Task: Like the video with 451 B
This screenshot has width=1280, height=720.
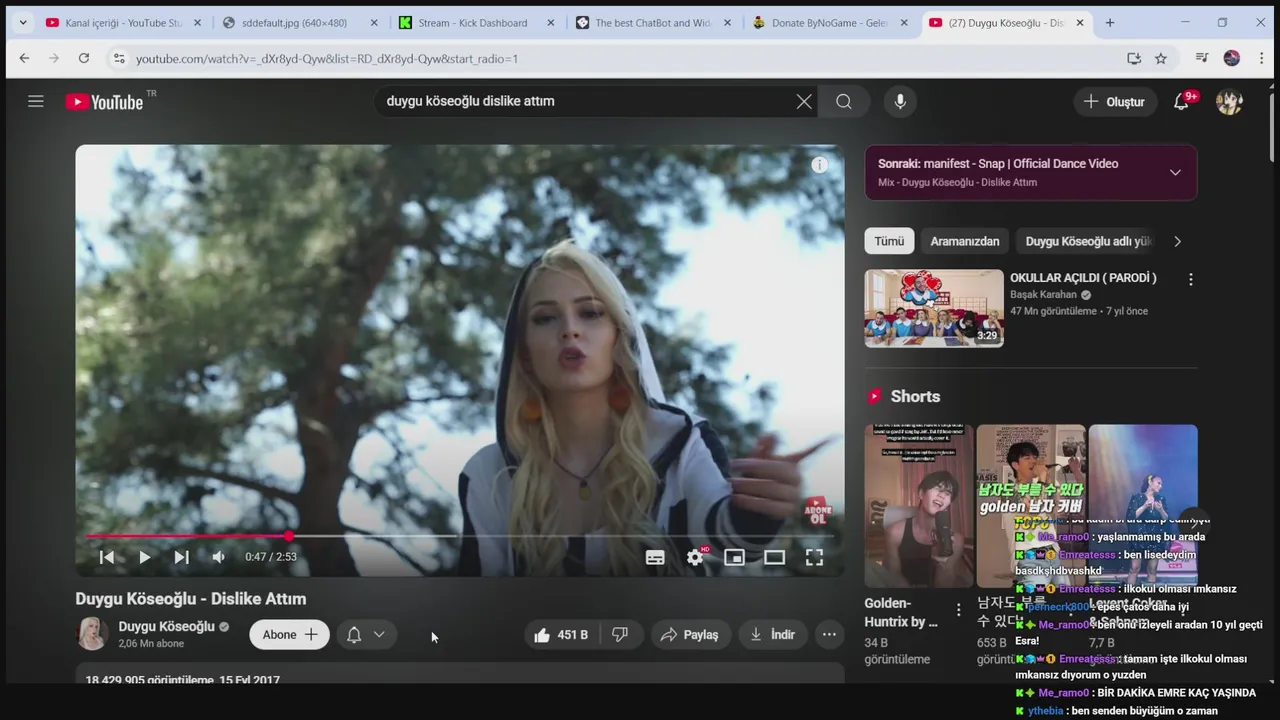Action: click(560, 634)
